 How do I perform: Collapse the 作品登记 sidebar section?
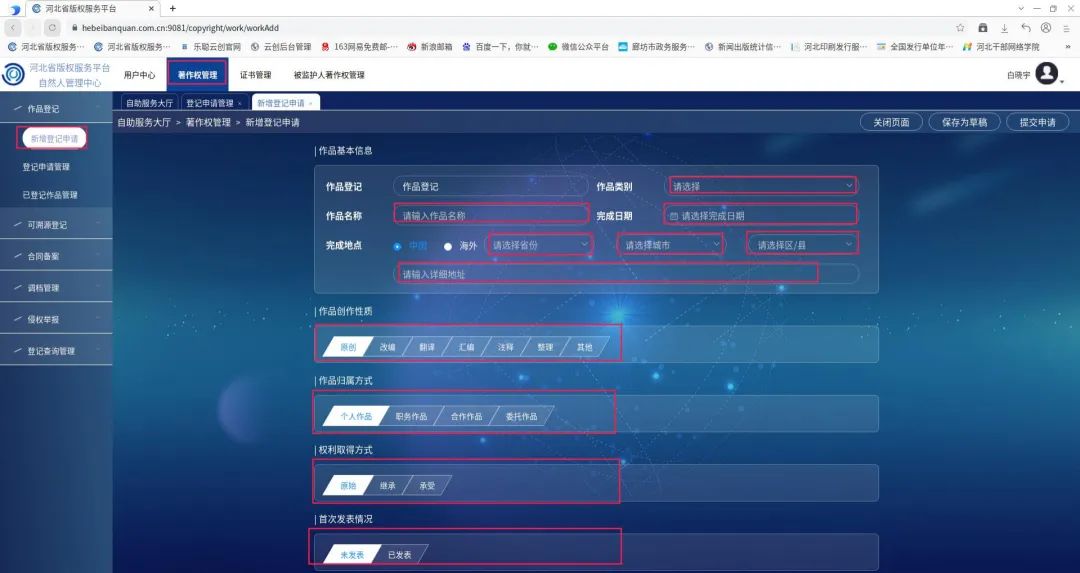coord(56,108)
